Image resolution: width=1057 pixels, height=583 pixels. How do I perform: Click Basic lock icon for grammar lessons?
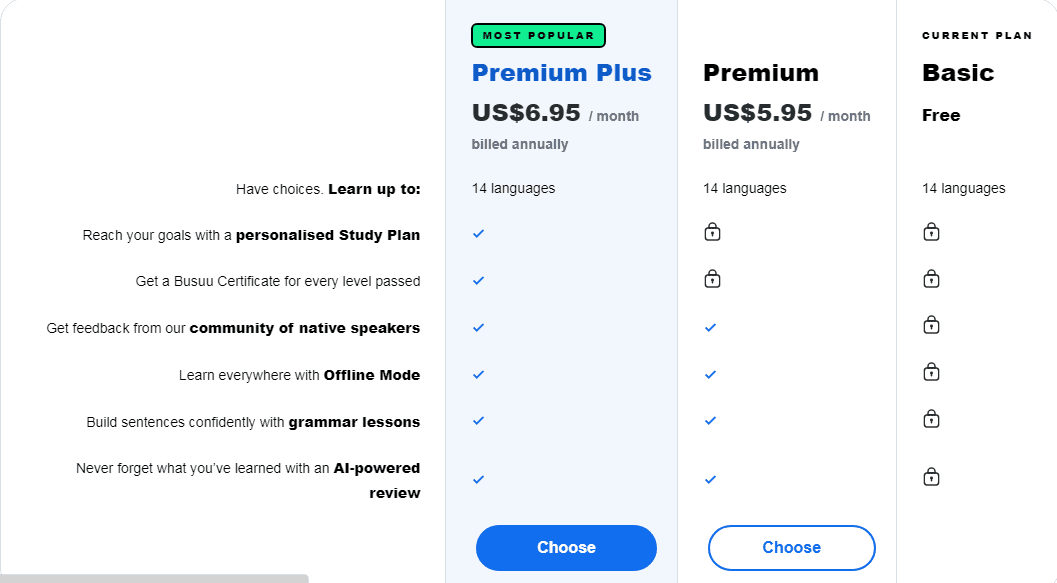point(931,418)
